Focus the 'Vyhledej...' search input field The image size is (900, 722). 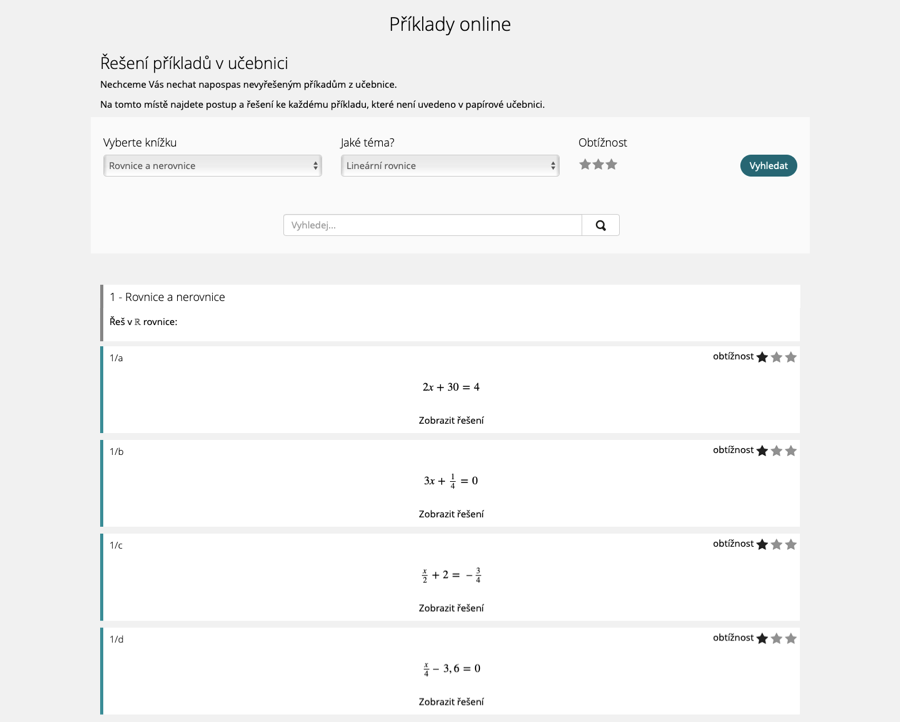click(x=433, y=225)
